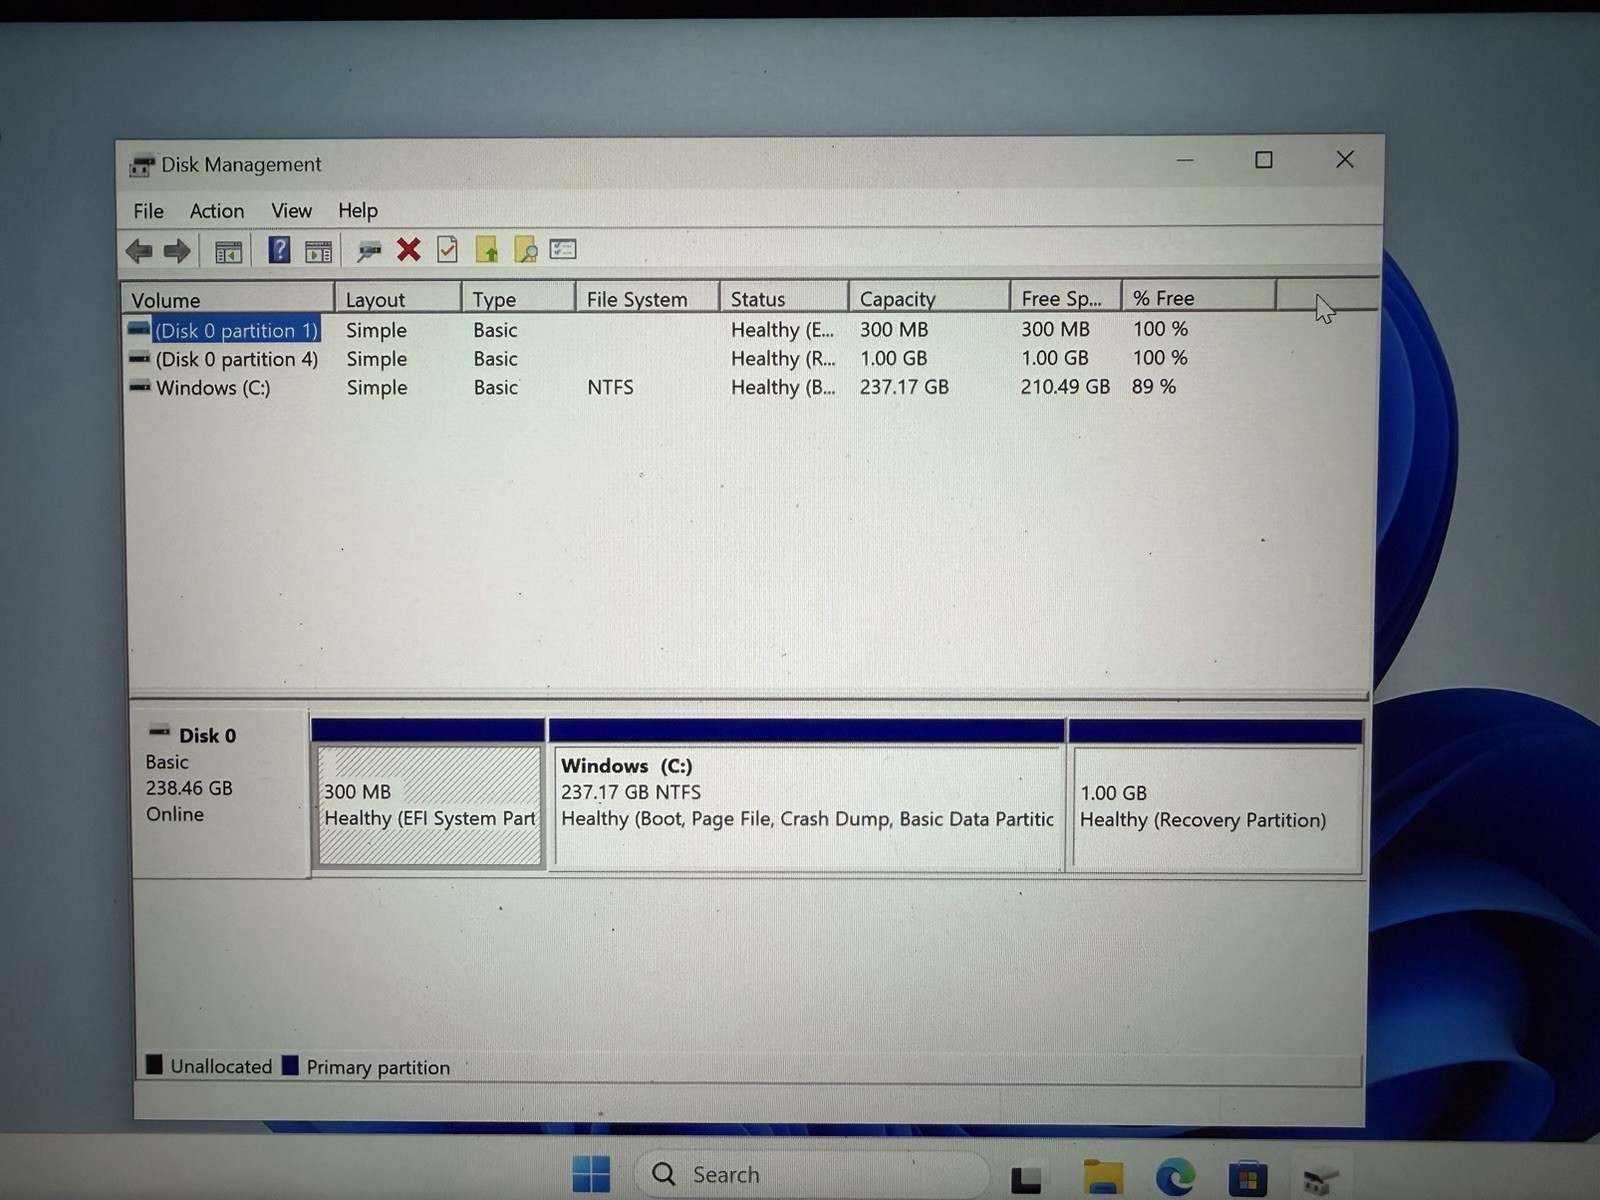
Task: Sort by the Free Space column header
Action: click(x=1066, y=297)
